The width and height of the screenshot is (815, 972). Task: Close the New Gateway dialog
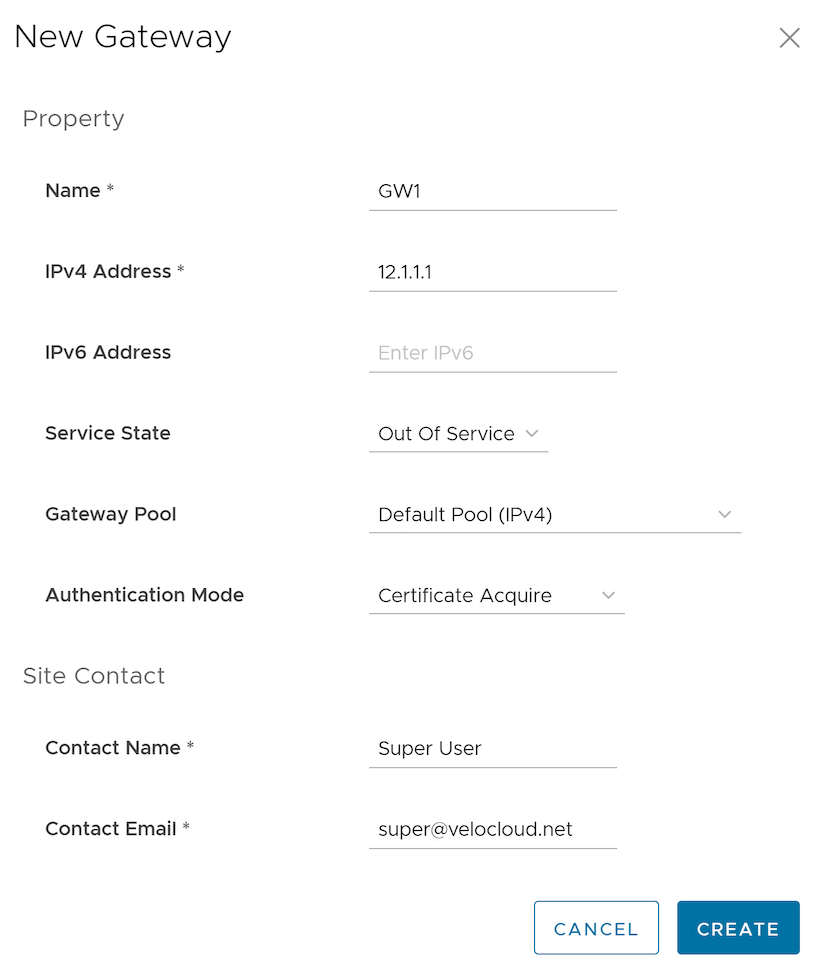789,38
